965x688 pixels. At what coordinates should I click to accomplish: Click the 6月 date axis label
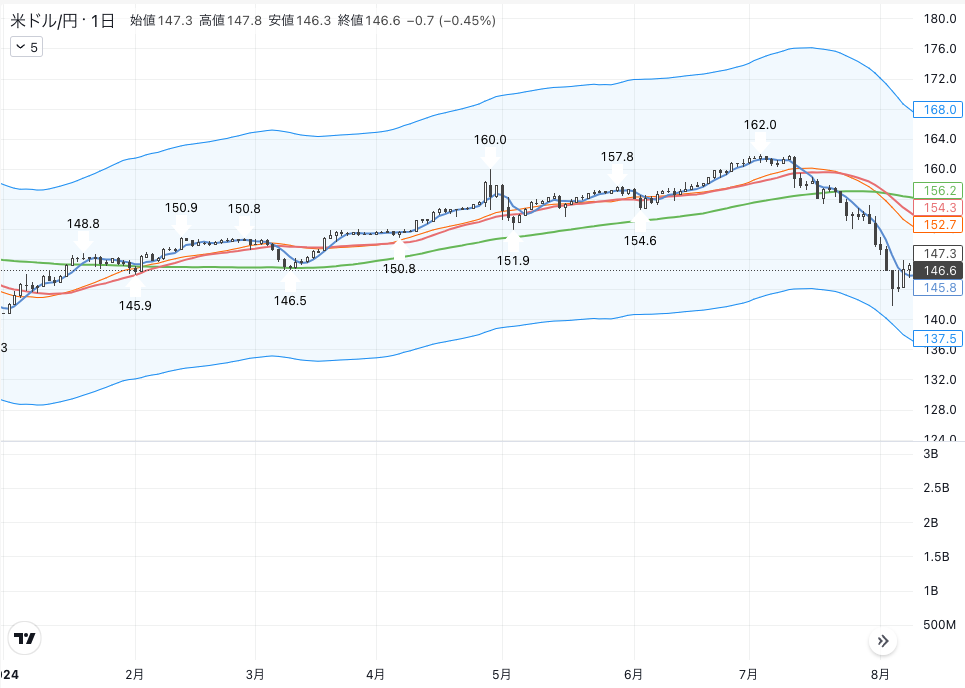(x=633, y=674)
